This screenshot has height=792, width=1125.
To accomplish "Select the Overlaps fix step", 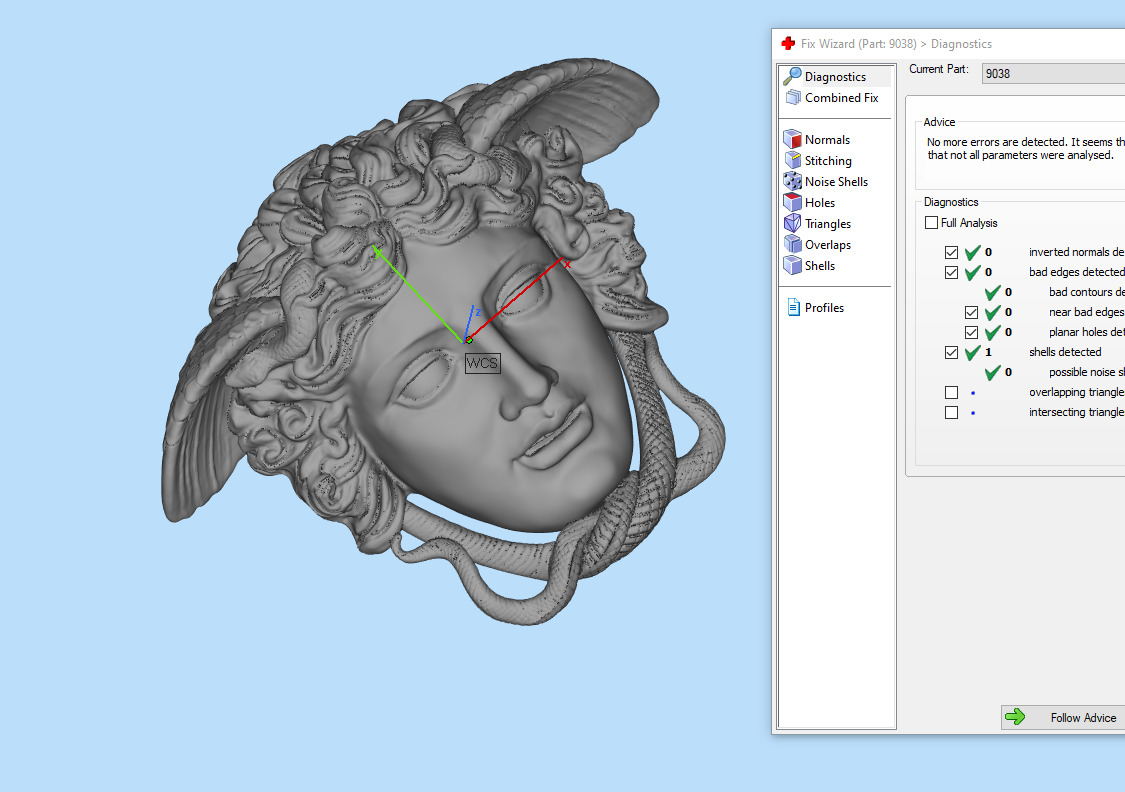I will pyautogui.click(x=817, y=244).
